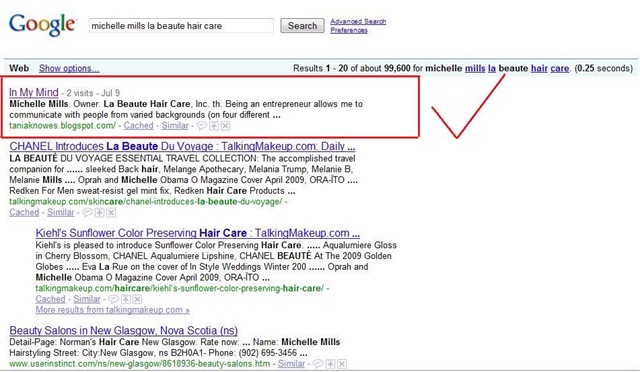Open CHANEL Introduces La Beaute Du Voyage title
This screenshot has width=640, height=372.
point(182,146)
